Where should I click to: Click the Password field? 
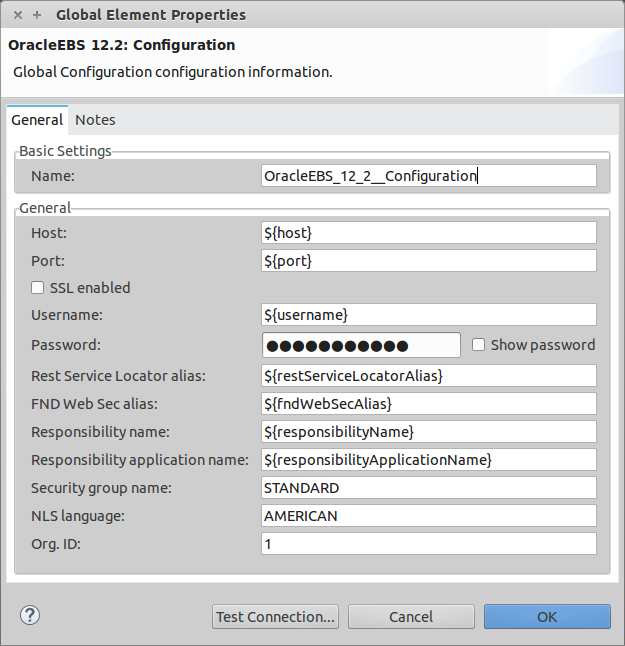coord(361,345)
